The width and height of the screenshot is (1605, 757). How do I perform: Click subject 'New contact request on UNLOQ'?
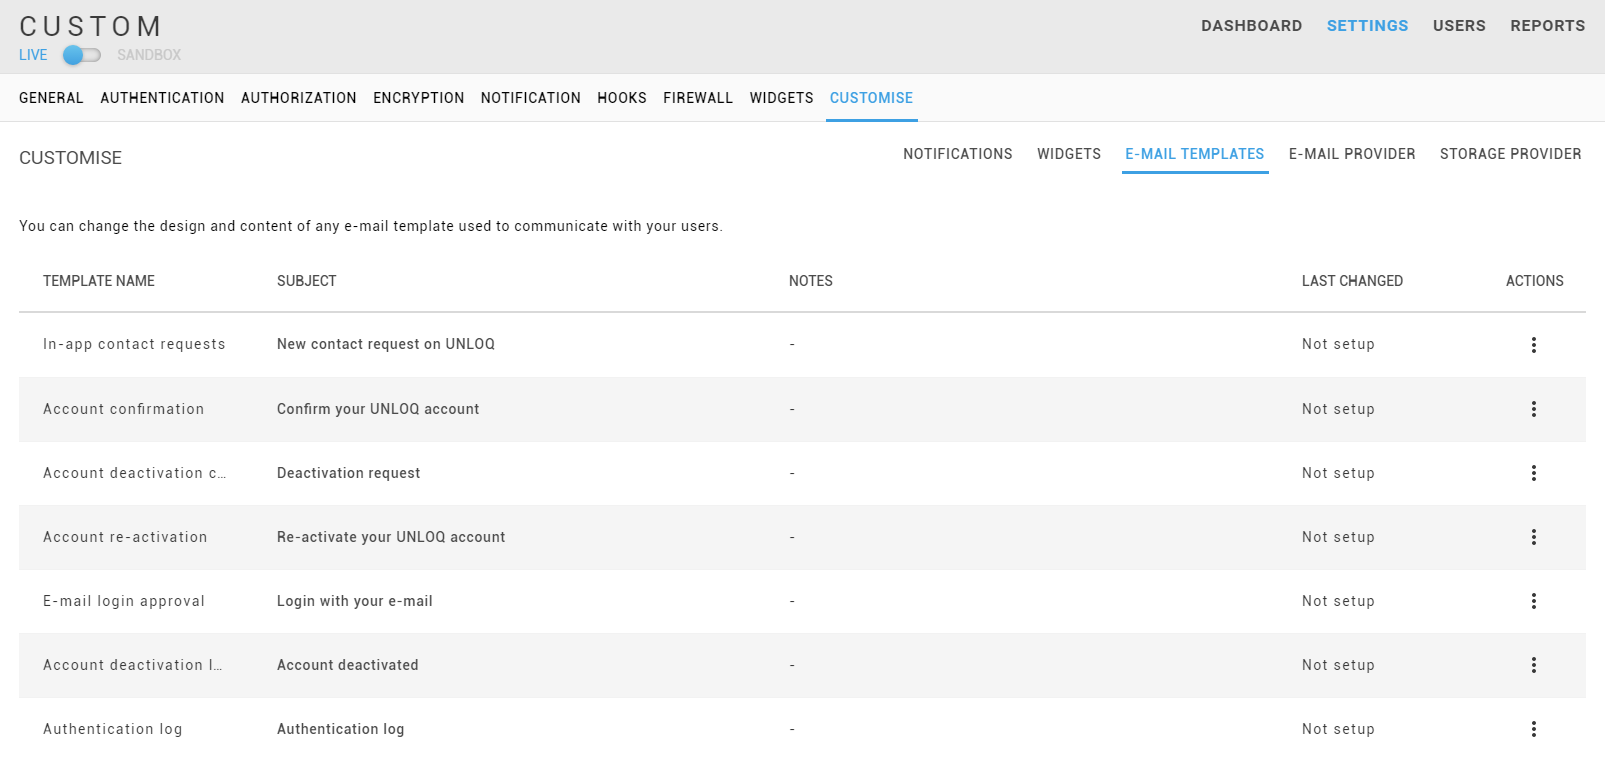click(x=386, y=344)
